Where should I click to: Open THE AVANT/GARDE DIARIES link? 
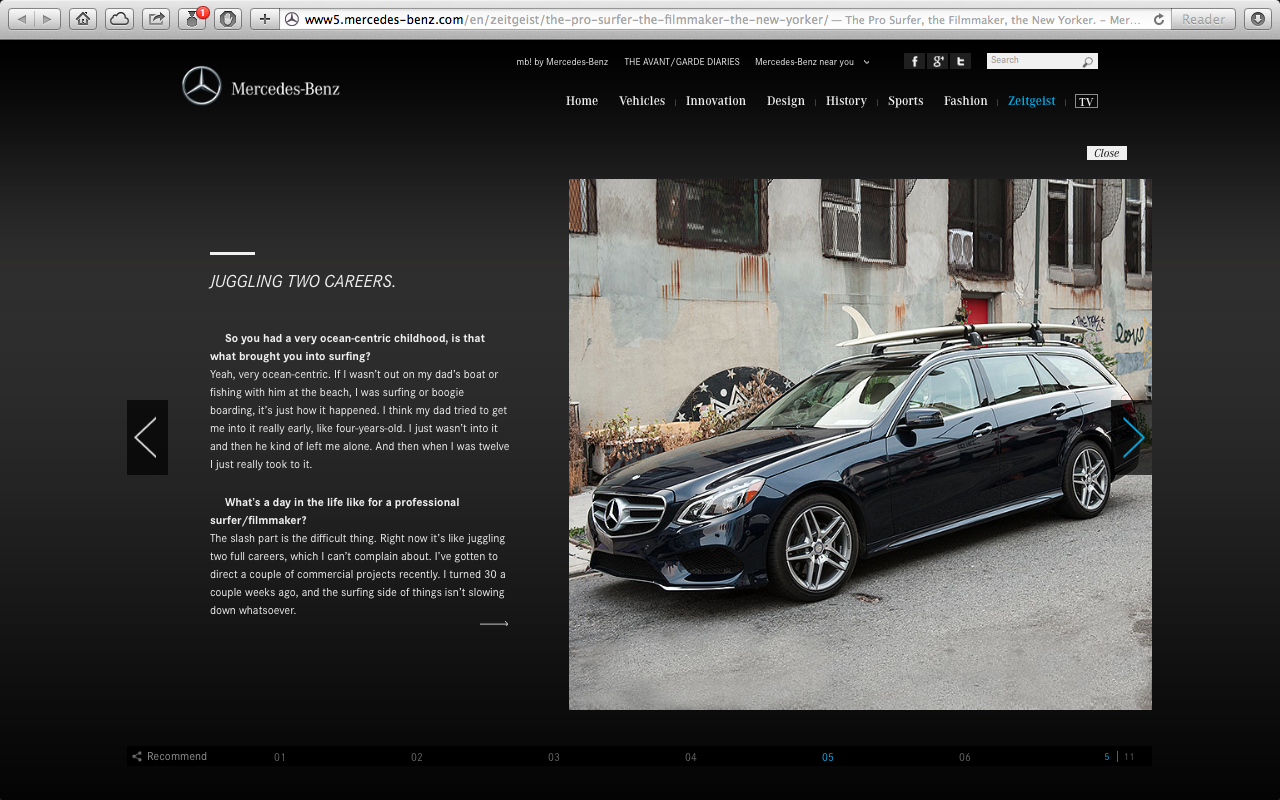point(682,62)
